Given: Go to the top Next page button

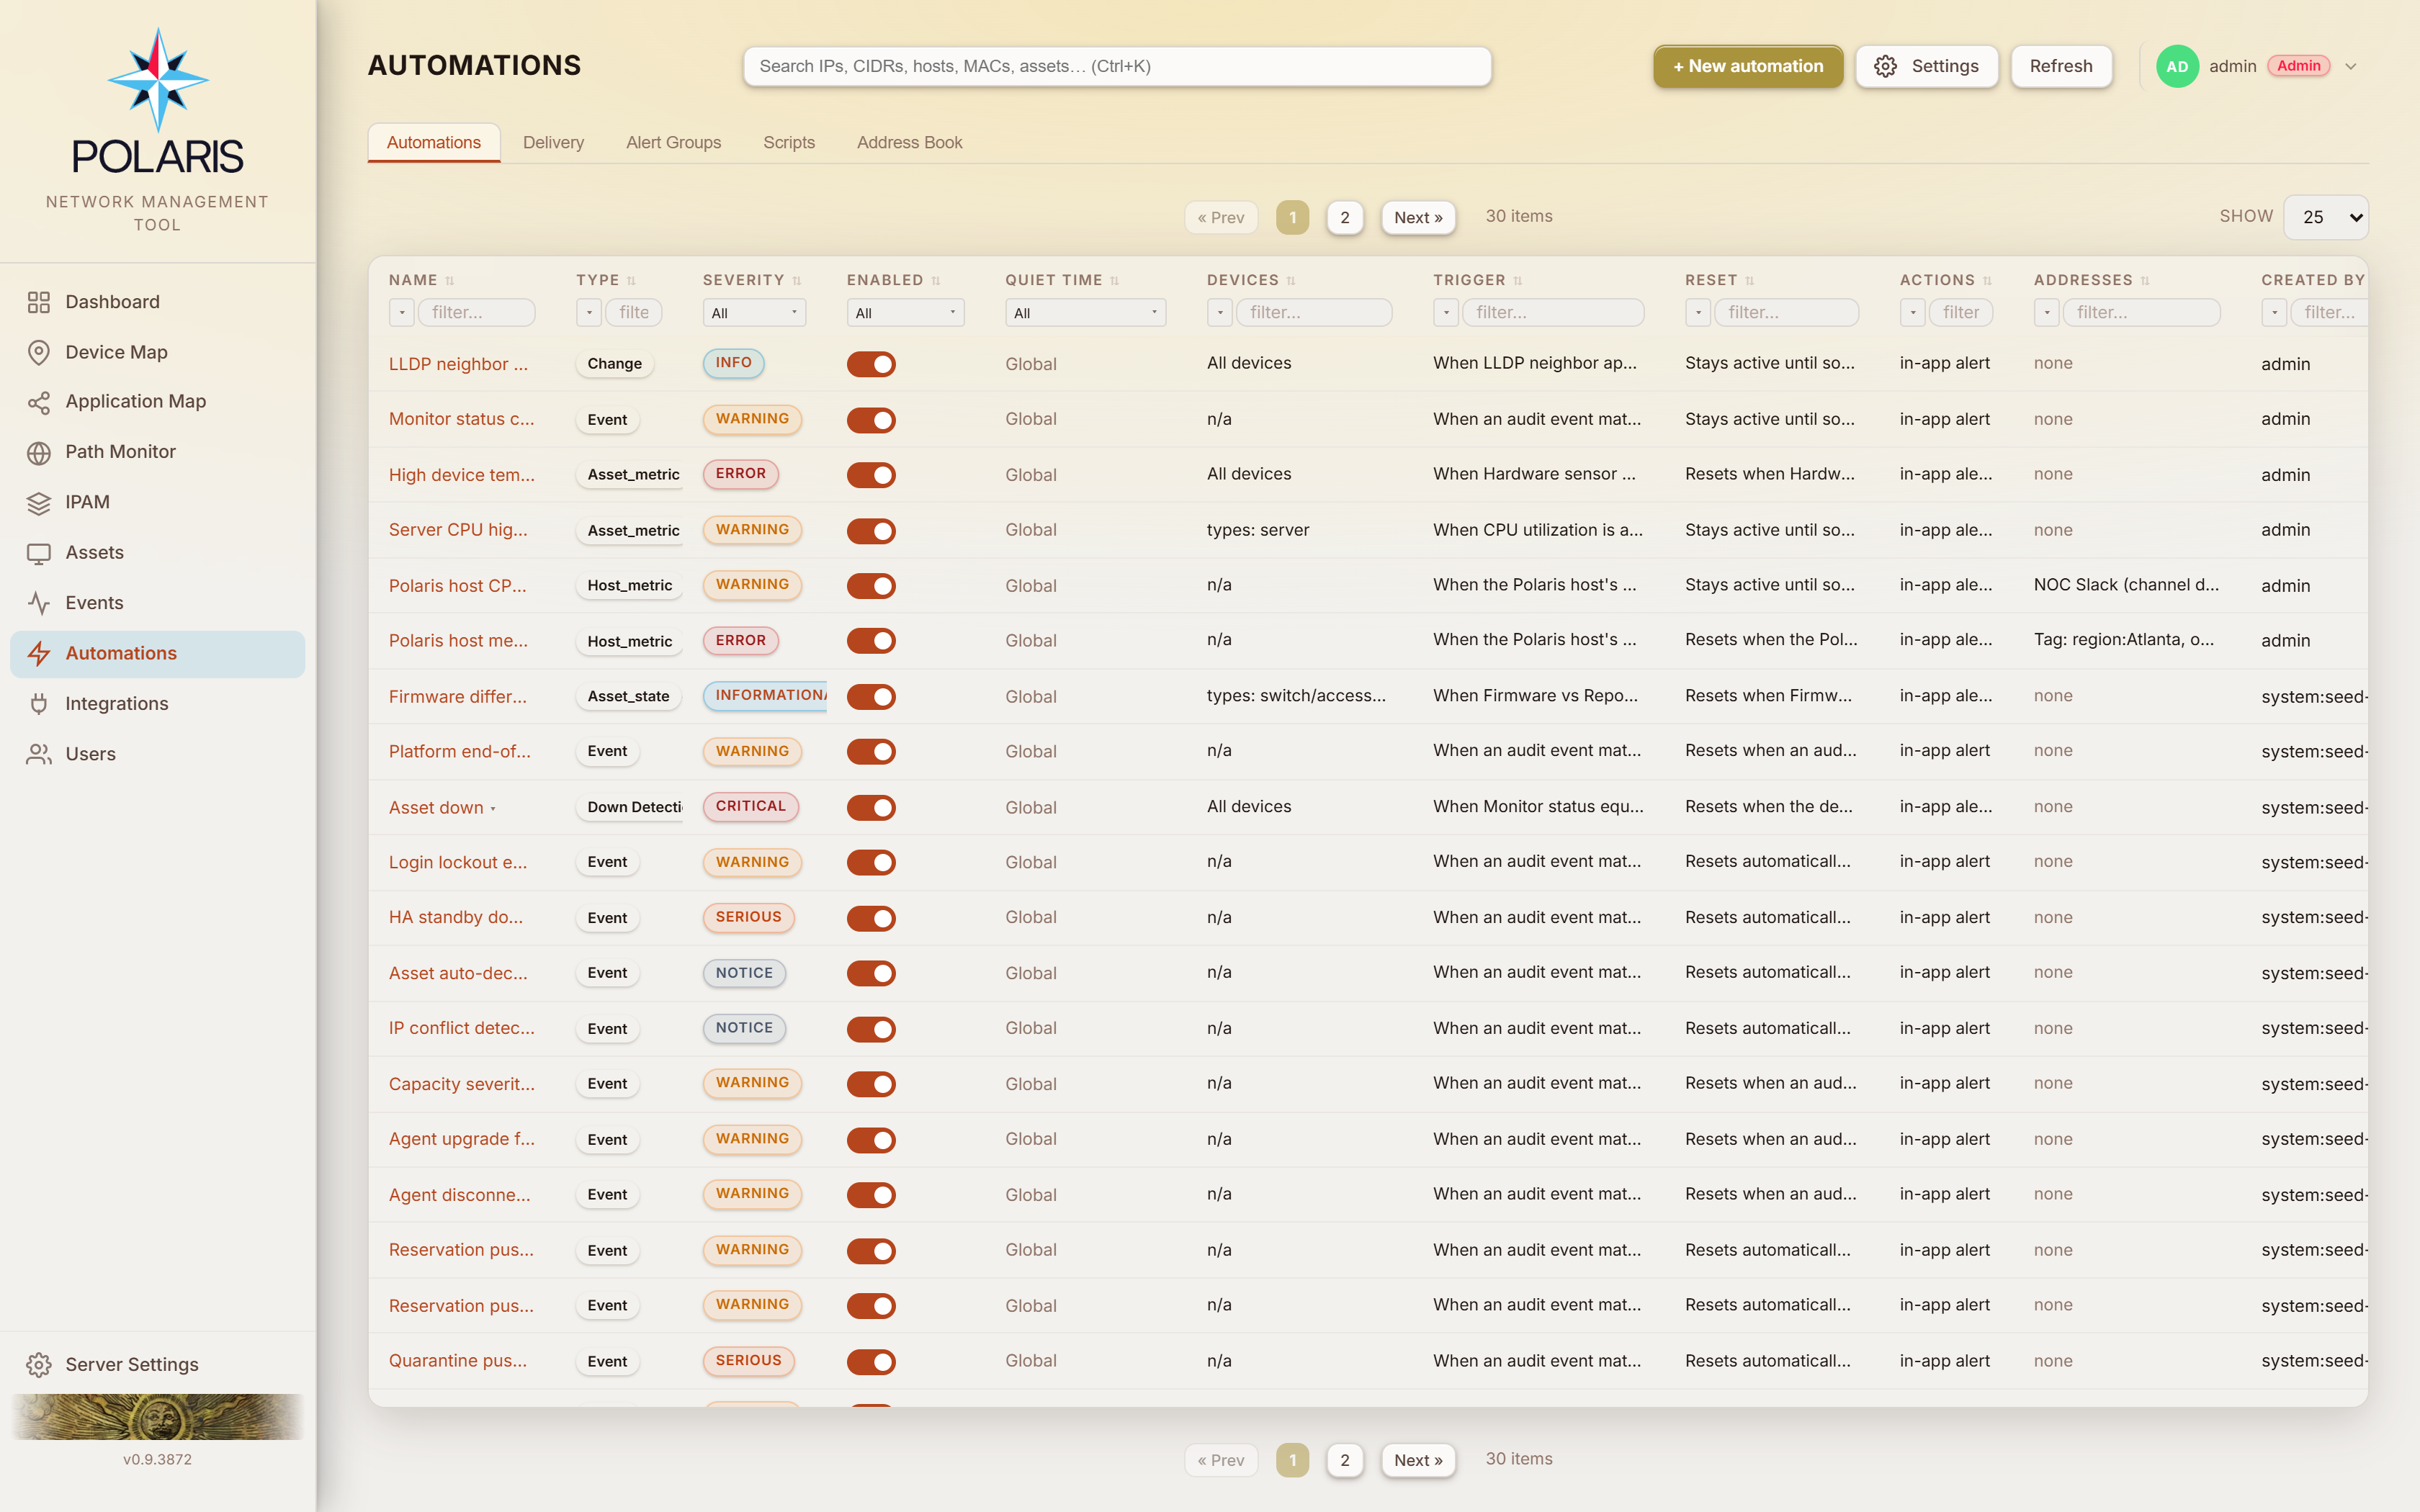Looking at the screenshot, I should (1418, 217).
